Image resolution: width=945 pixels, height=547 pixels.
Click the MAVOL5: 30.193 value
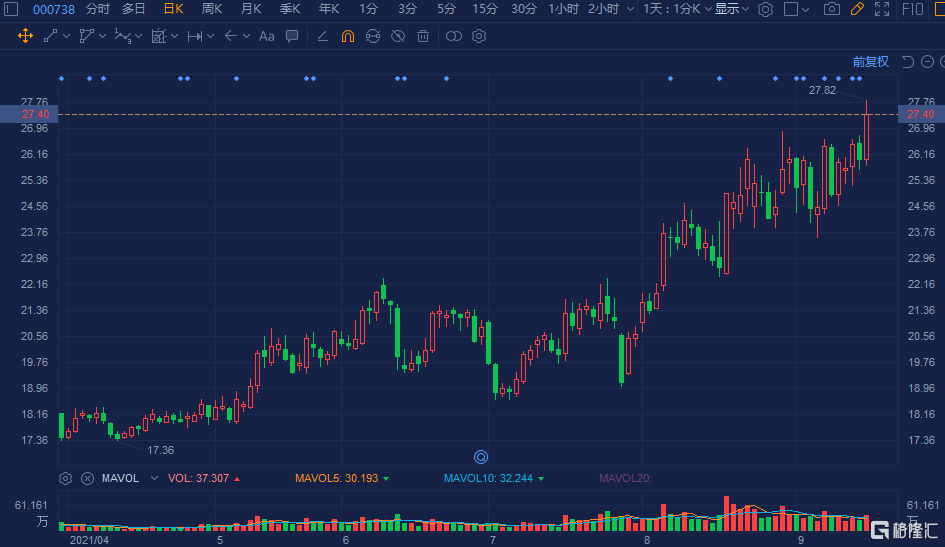coord(336,478)
